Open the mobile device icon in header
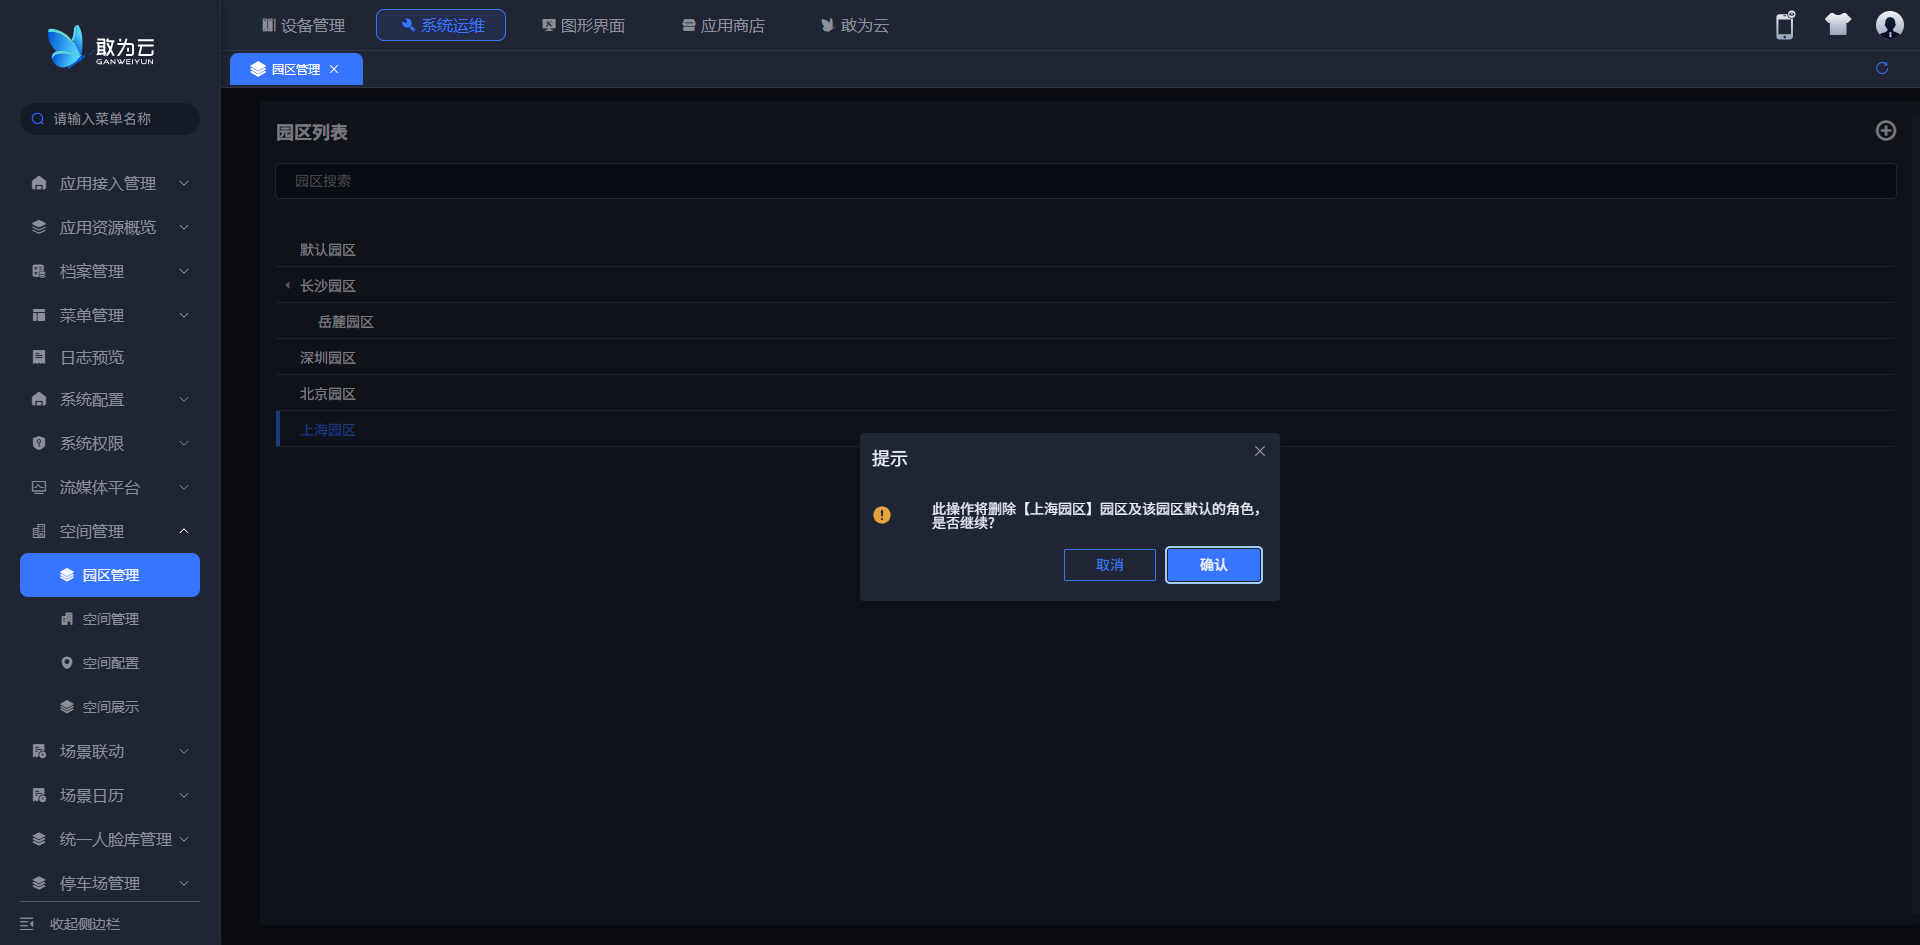The width and height of the screenshot is (1920, 945). (x=1785, y=25)
